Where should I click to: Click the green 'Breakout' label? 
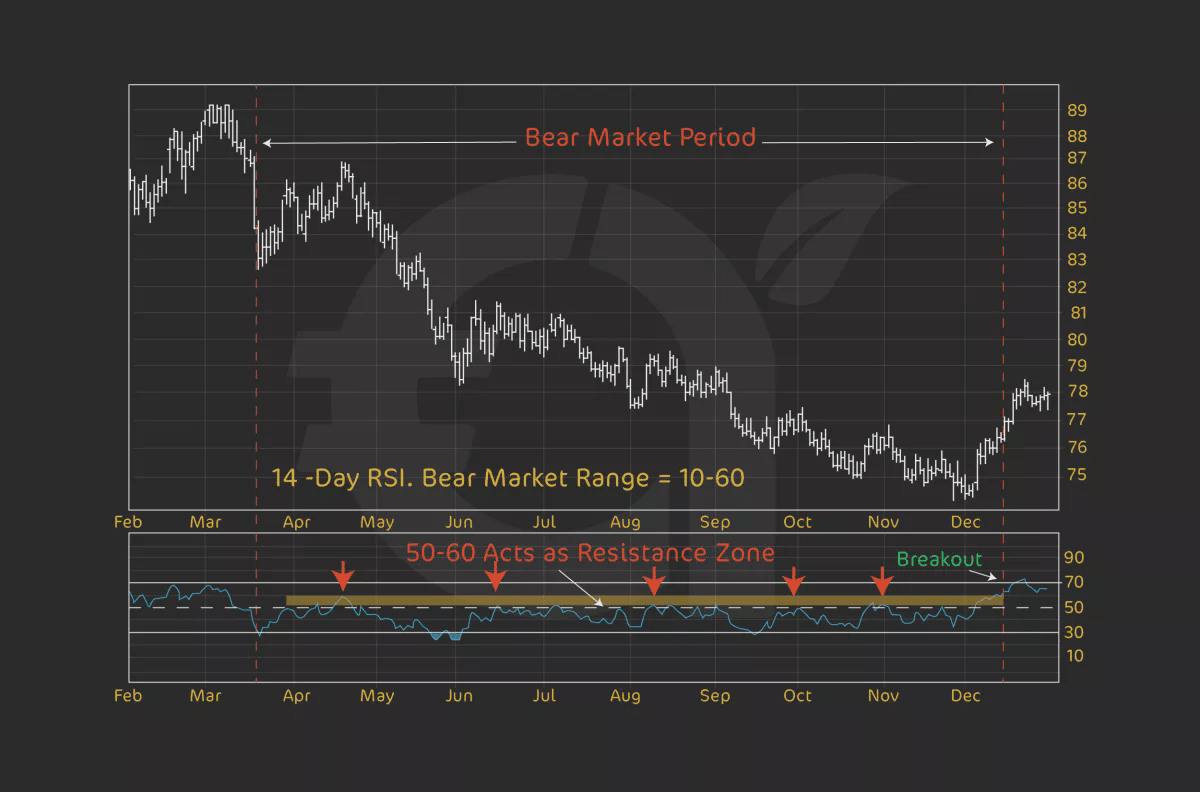pyautogui.click(x=940, y=560)
